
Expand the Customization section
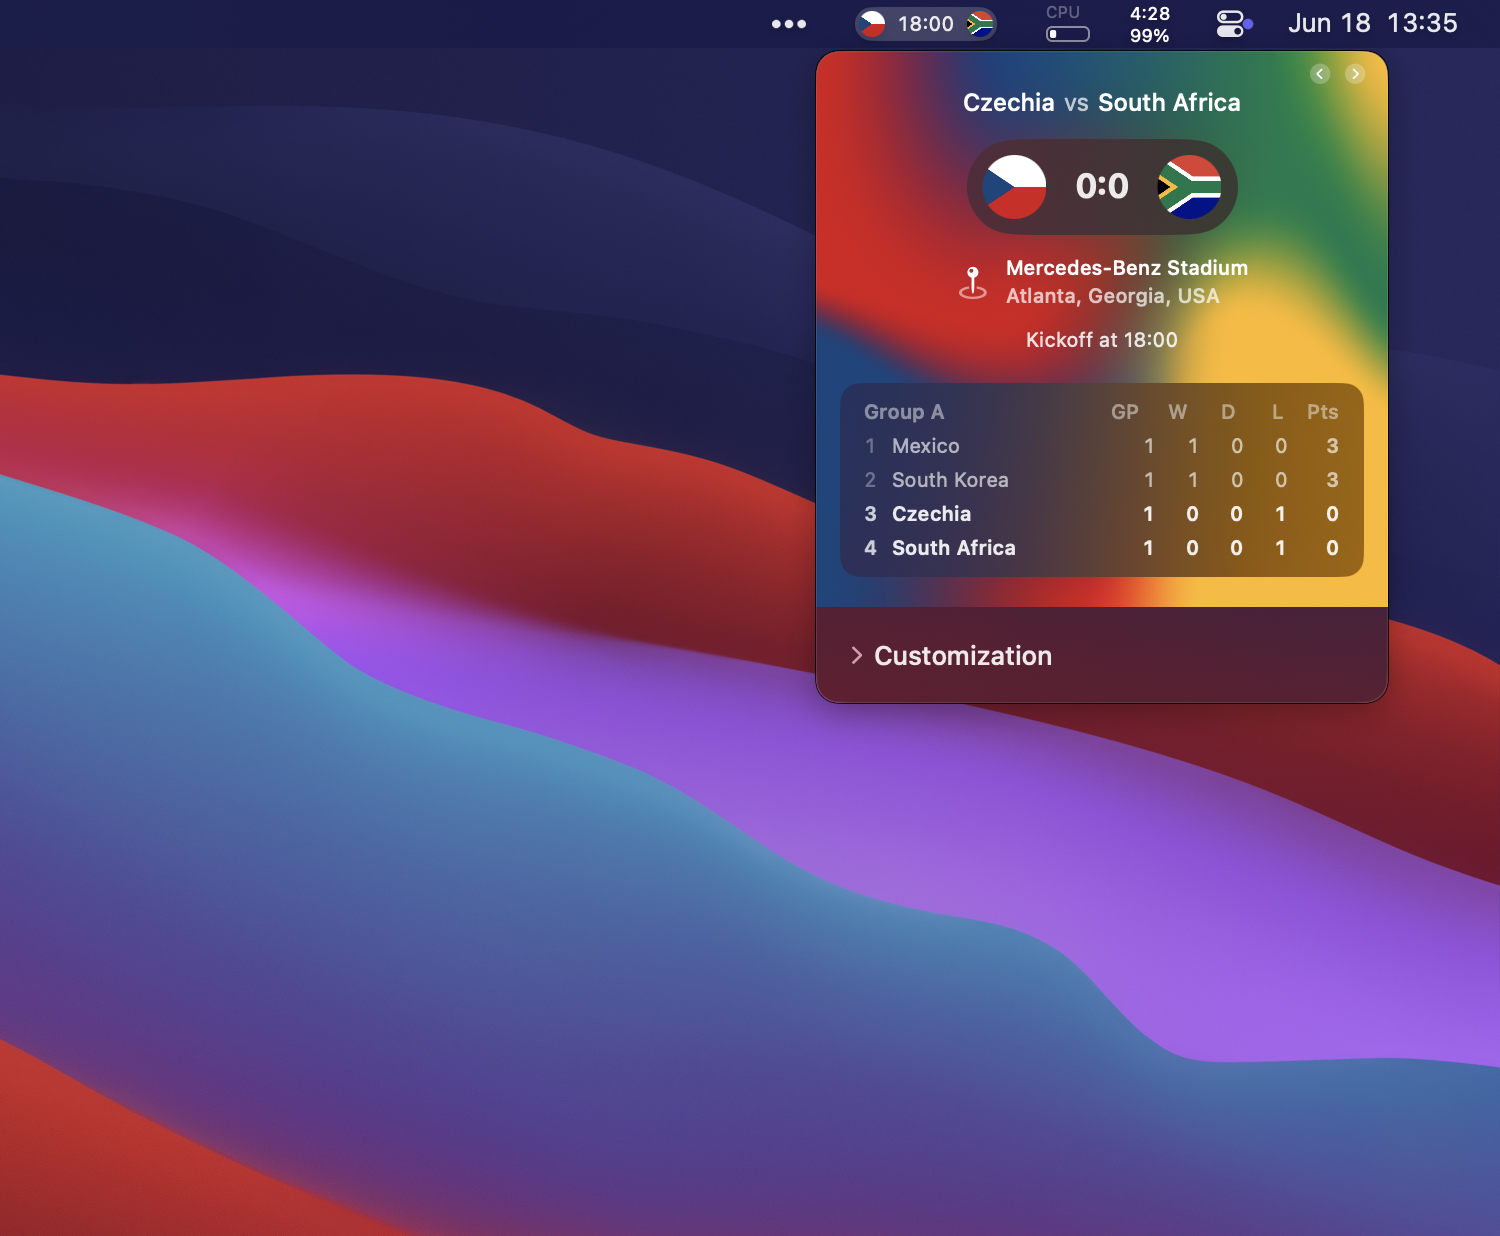(x=951, y=656)
